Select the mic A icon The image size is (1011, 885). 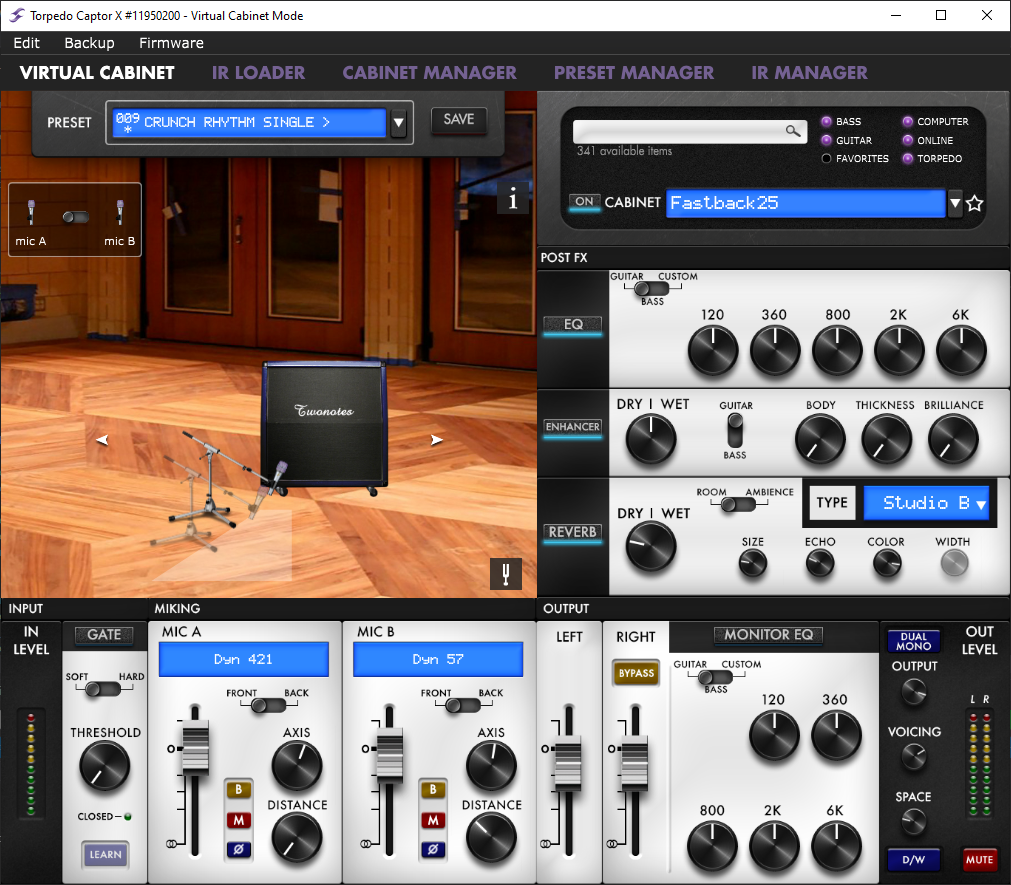tap(31, 213)
